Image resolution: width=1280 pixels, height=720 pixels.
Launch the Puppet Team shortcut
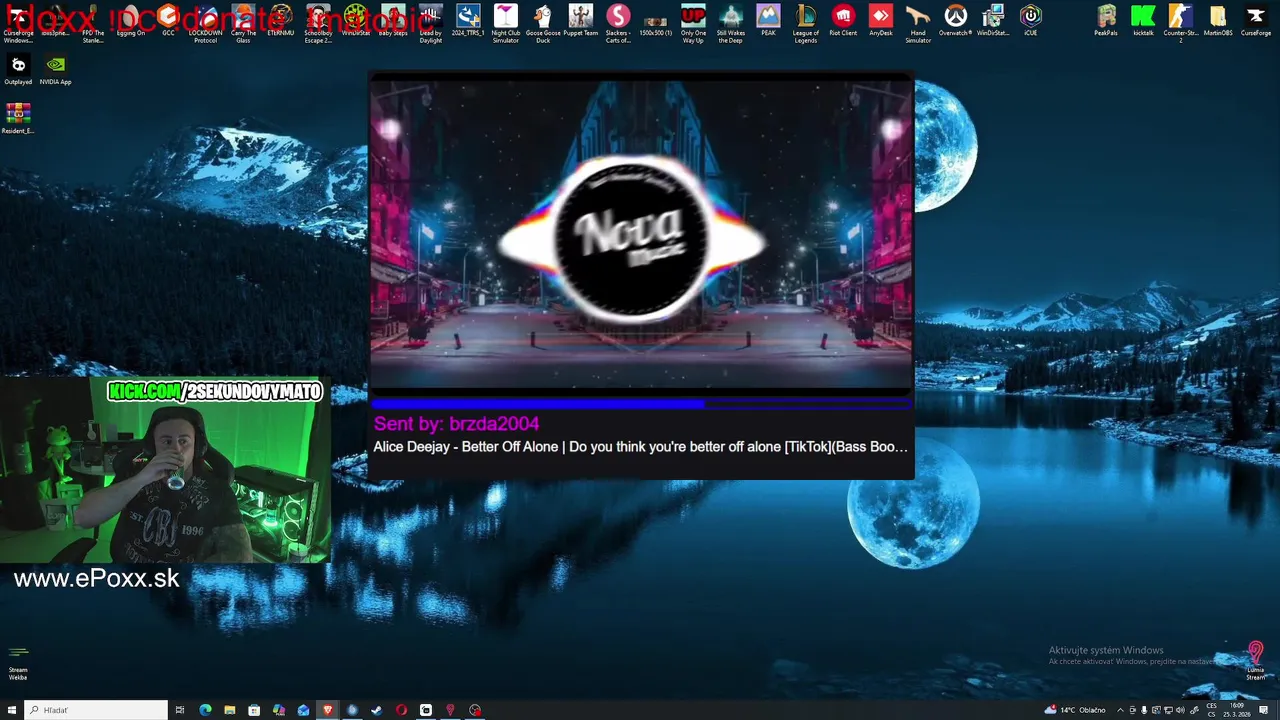click(581, 21)
